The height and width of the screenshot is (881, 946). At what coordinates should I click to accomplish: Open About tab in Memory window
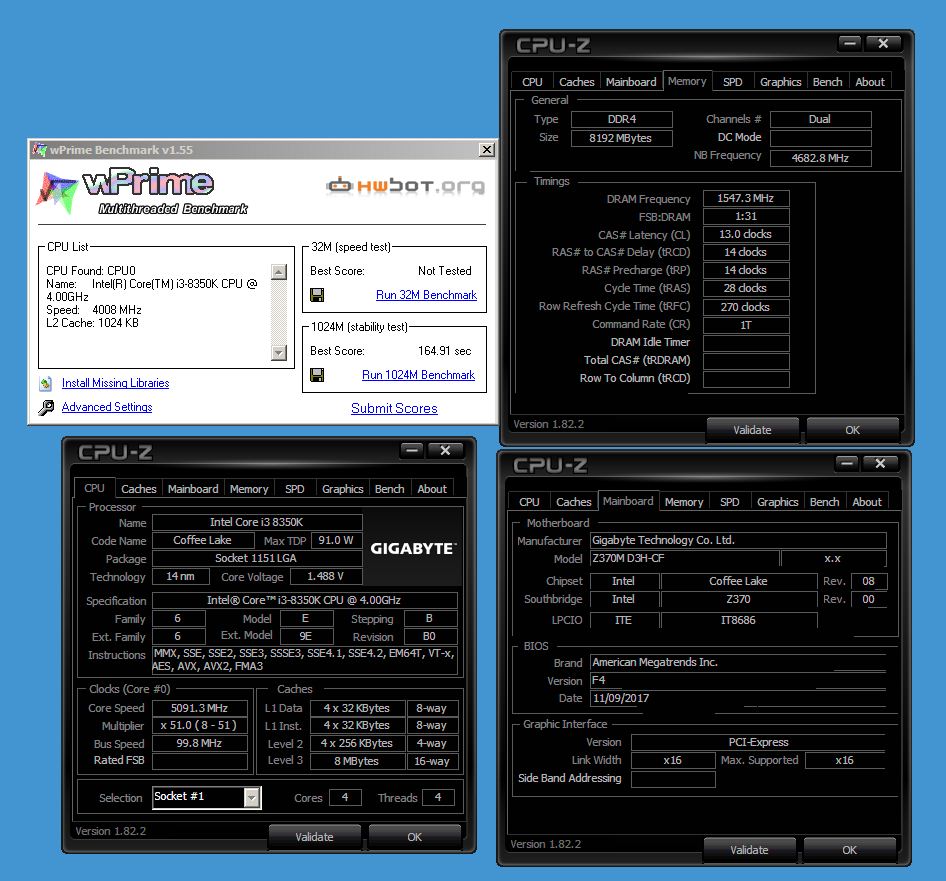(x=870, y=82)
